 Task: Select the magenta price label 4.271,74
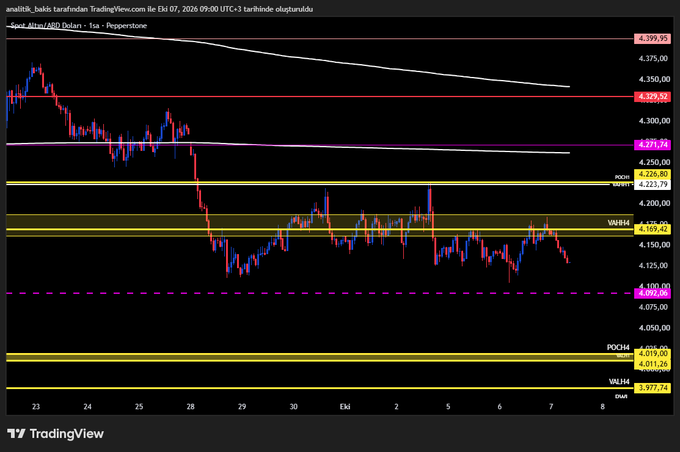tap(653, 145)
